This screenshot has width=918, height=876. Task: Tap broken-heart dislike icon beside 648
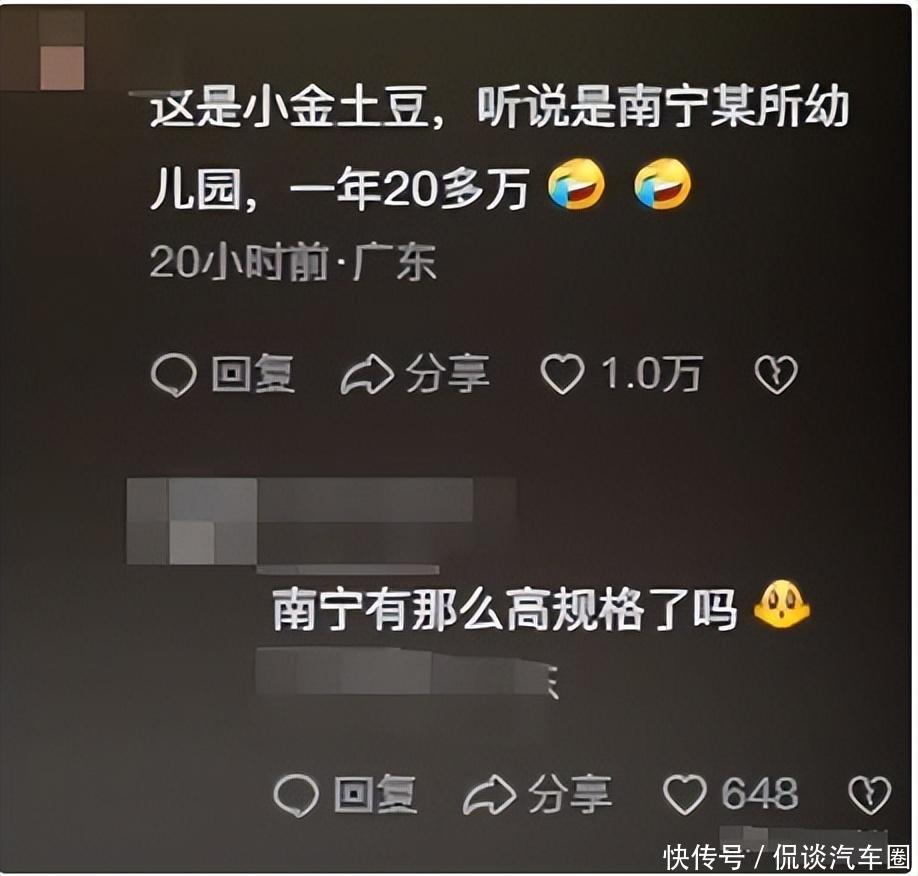tap(870, 795)
